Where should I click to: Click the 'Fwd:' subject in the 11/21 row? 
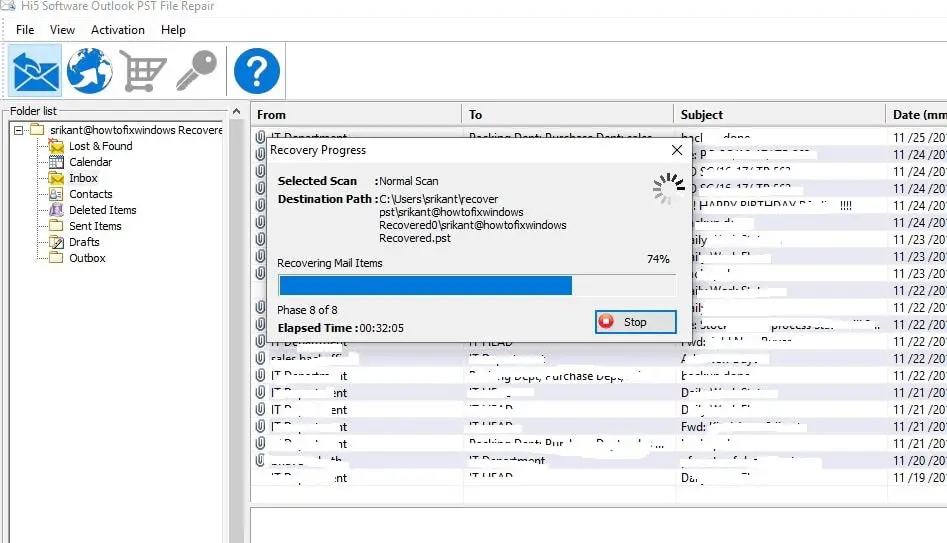click(x=693, y=427)
